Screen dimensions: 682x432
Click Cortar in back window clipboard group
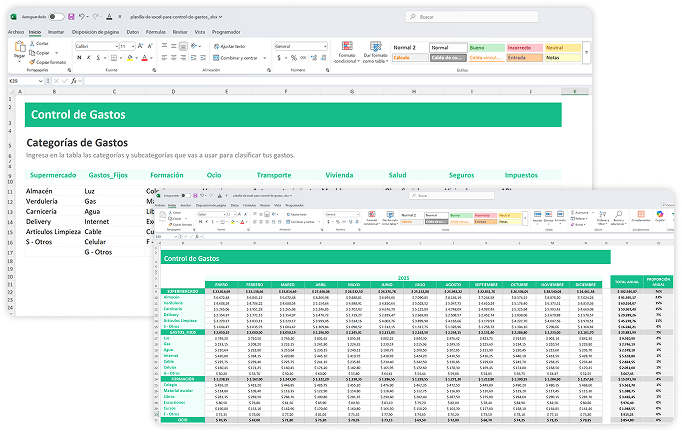39,44
